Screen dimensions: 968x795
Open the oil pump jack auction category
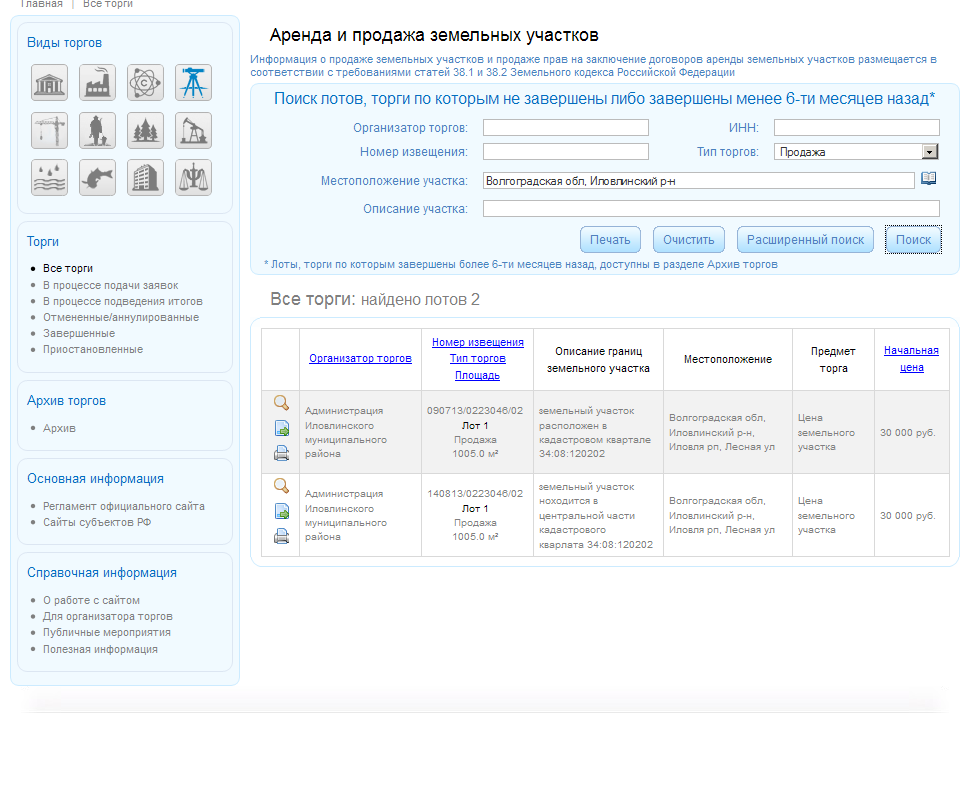[193, 130]
